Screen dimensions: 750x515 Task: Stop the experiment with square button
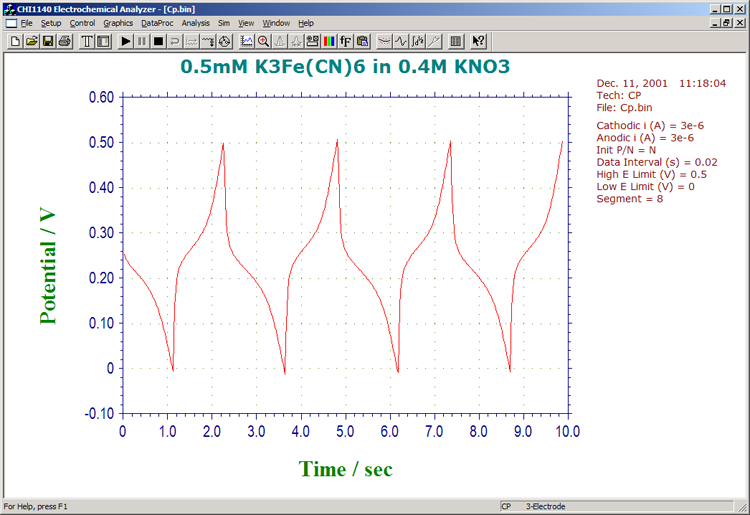pos(158,41)
